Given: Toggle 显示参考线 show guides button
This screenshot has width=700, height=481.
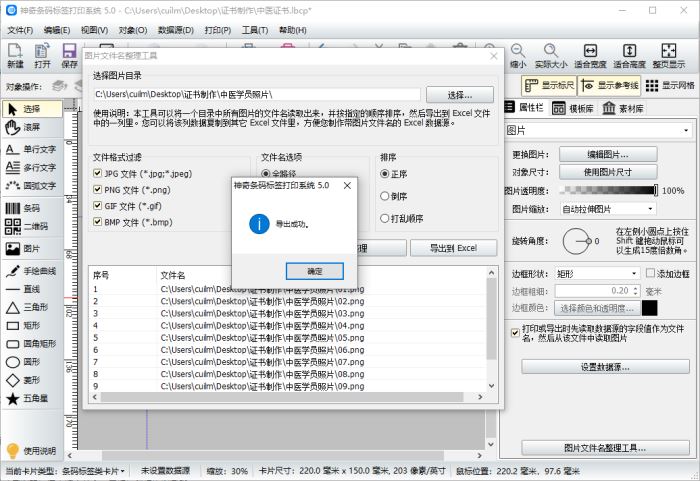Looking at the screenshot, I should point(609,85).
